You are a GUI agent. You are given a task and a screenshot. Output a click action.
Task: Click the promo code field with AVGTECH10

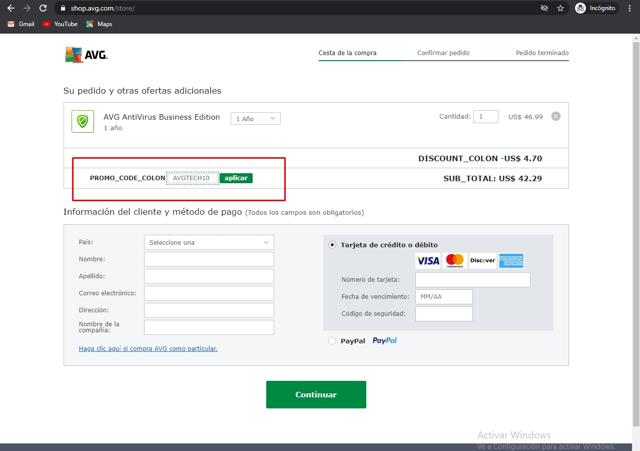tap(192, 178)
